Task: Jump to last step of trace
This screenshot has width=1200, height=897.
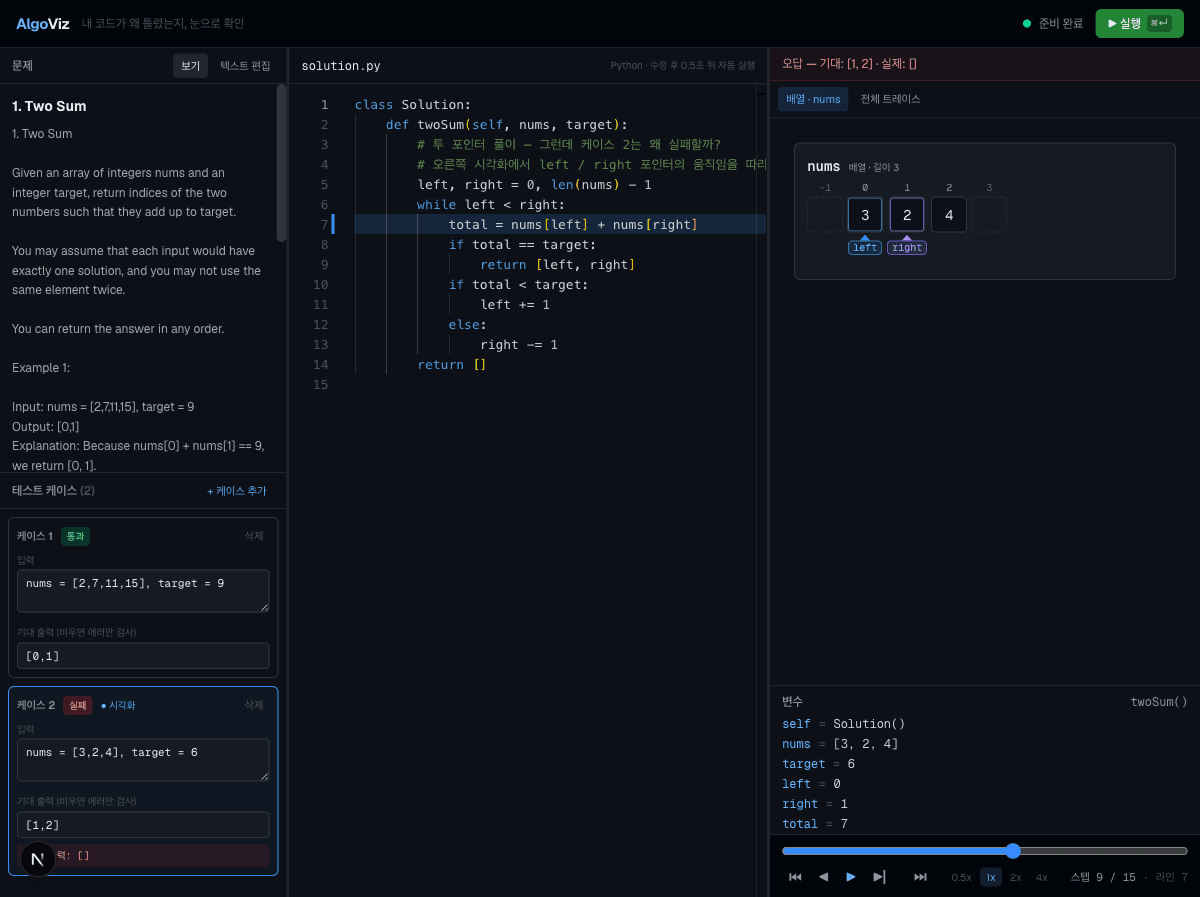Action: (x=920, y=877)
